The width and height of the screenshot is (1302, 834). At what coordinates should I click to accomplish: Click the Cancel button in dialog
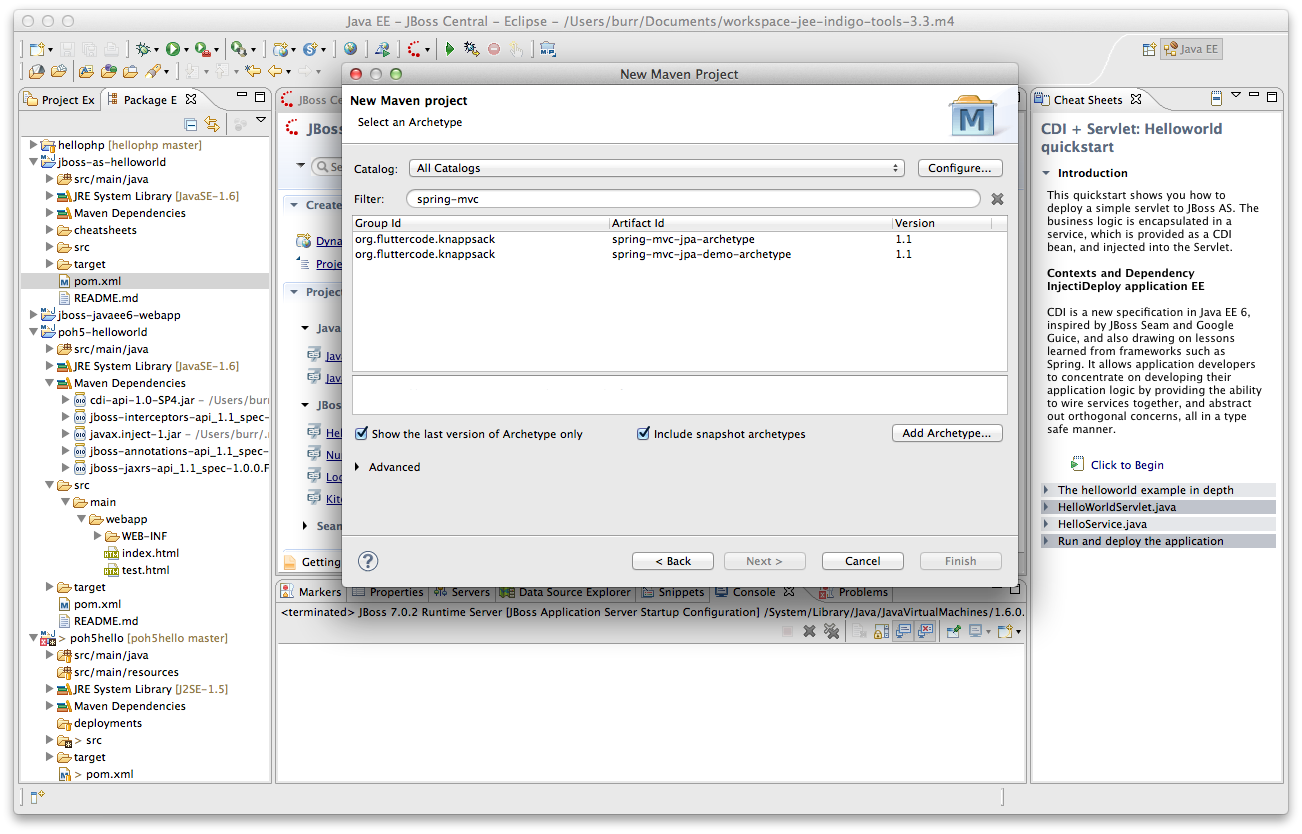pyautogui.click(x=863, y=561)
